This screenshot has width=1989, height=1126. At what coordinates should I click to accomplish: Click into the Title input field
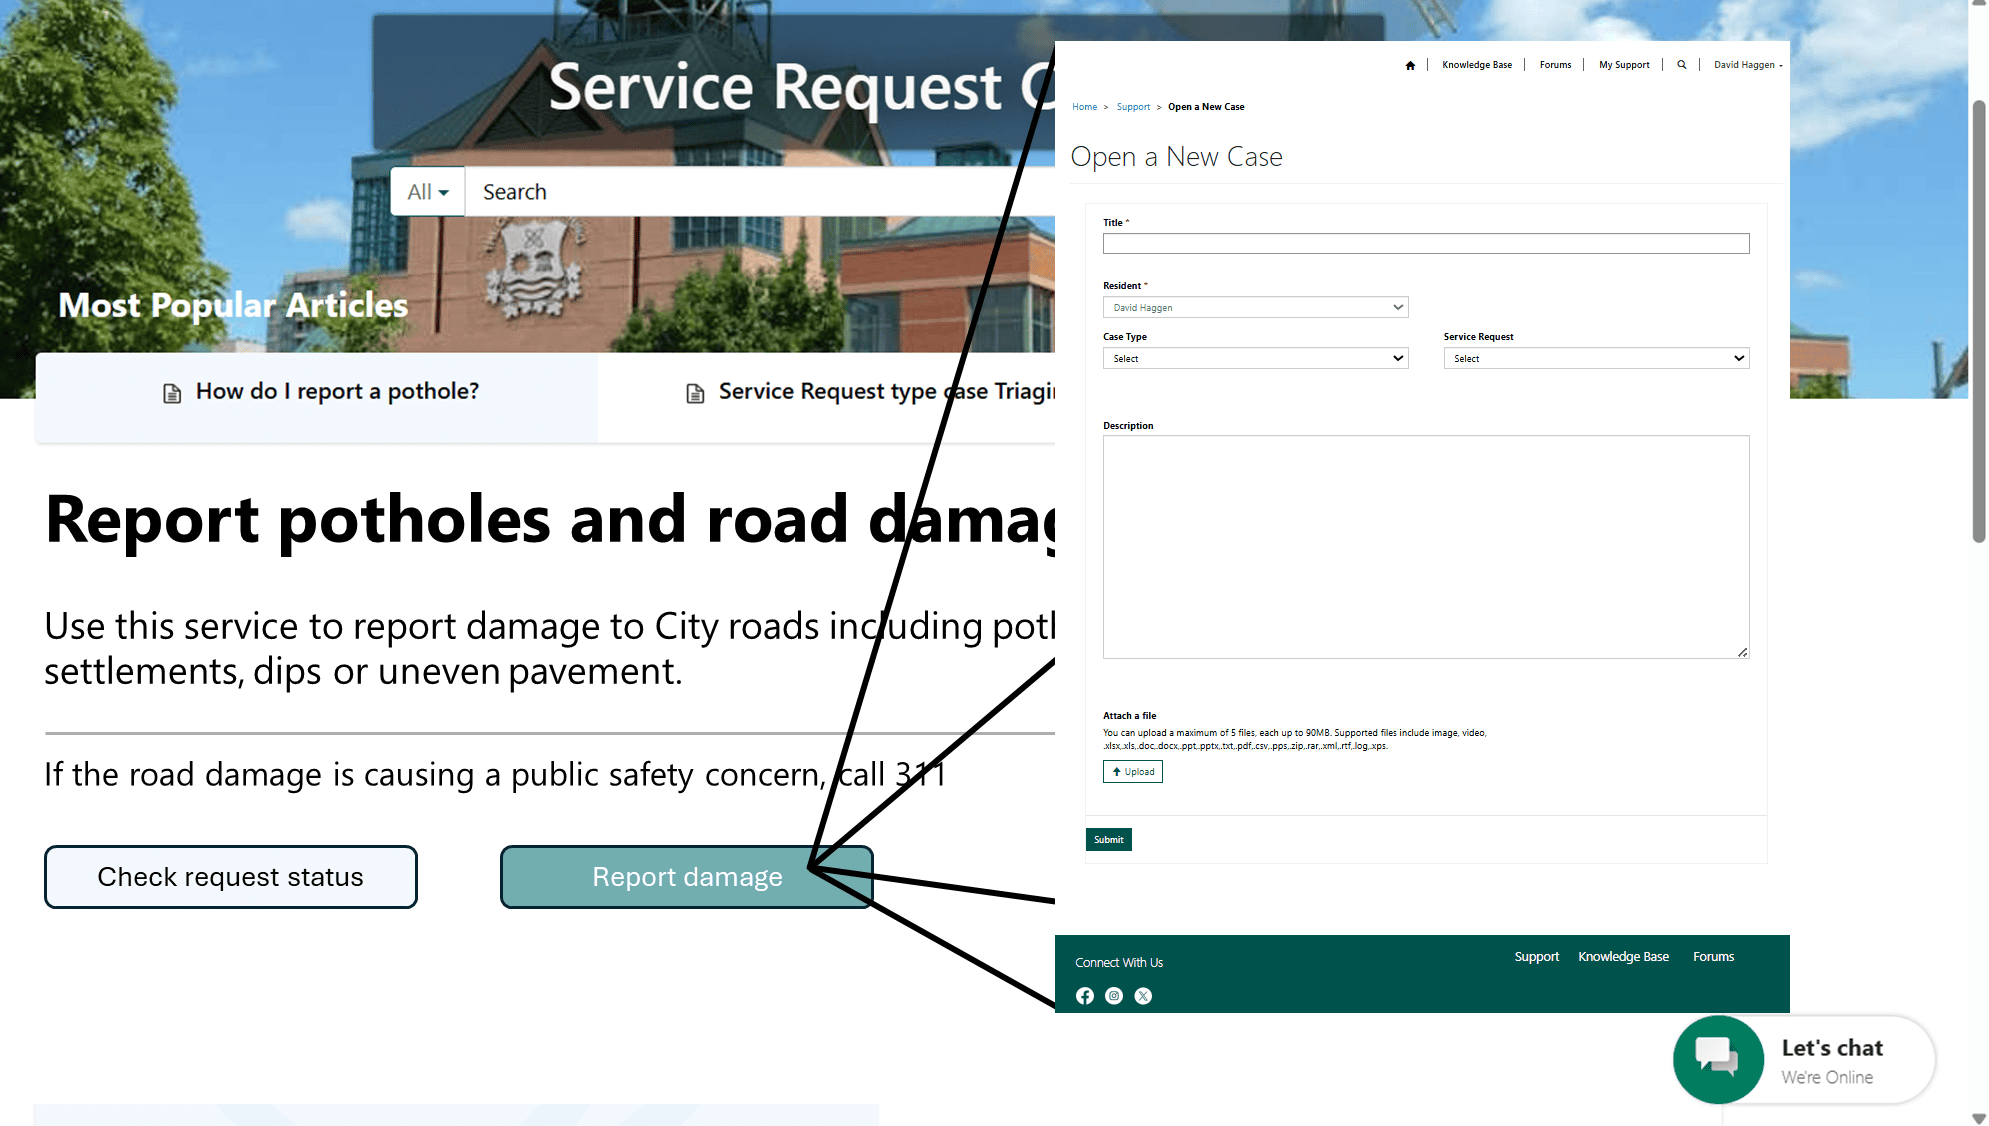pos(1425,244)
